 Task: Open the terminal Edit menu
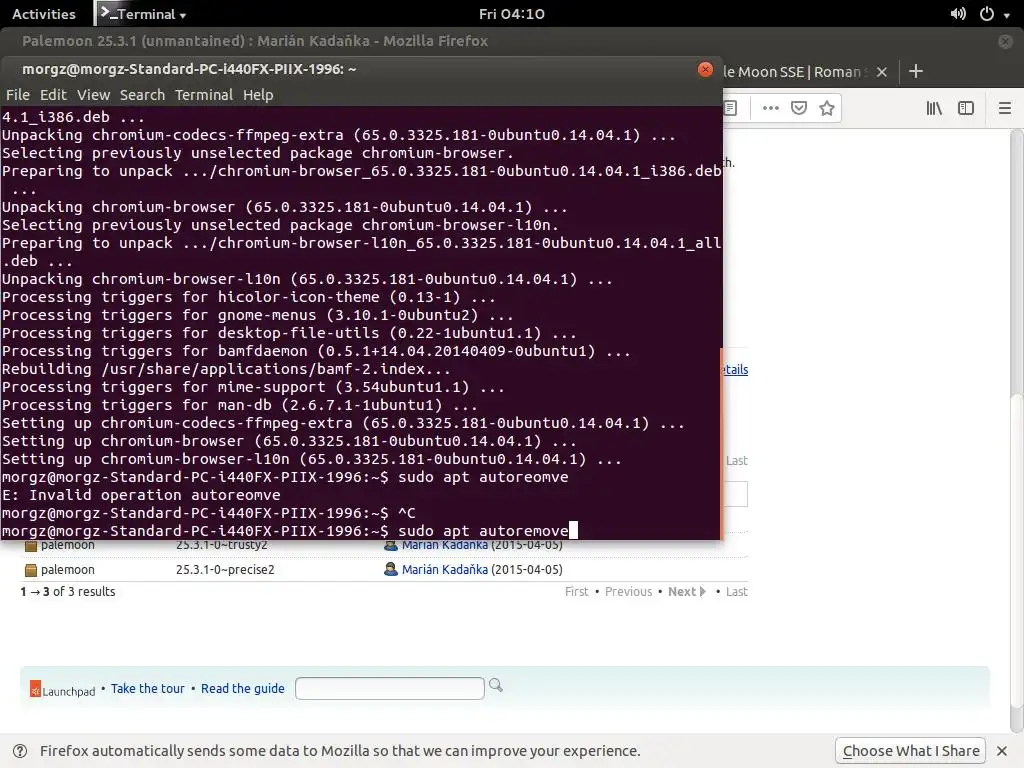pyautogui.click(x=53, y=95)
